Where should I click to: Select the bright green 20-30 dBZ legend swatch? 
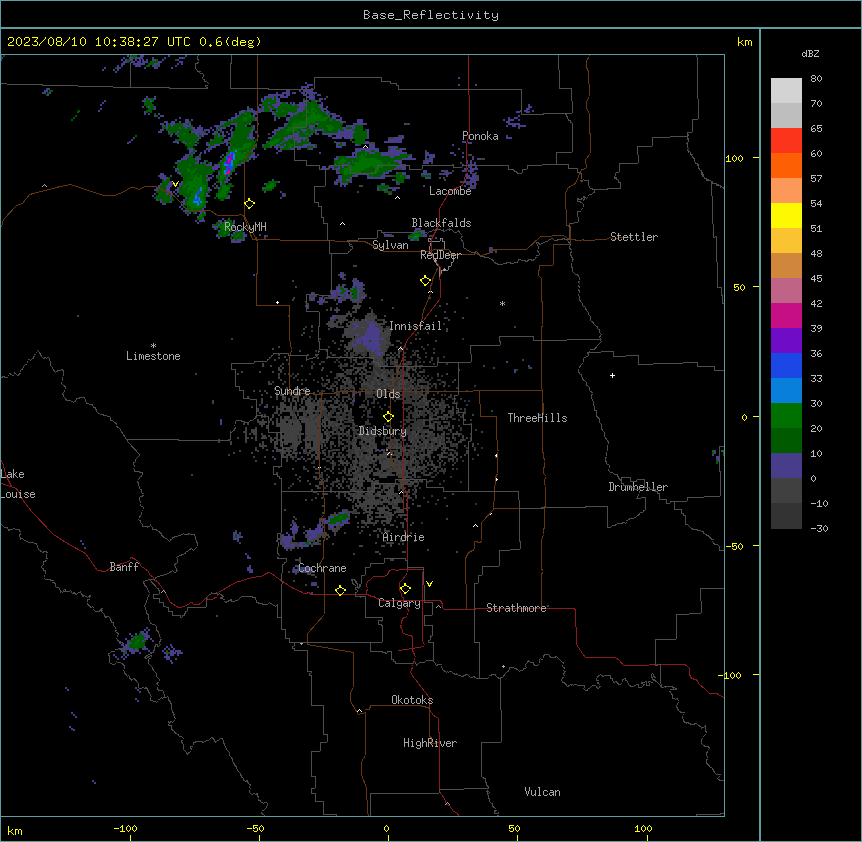click(786, 416)
